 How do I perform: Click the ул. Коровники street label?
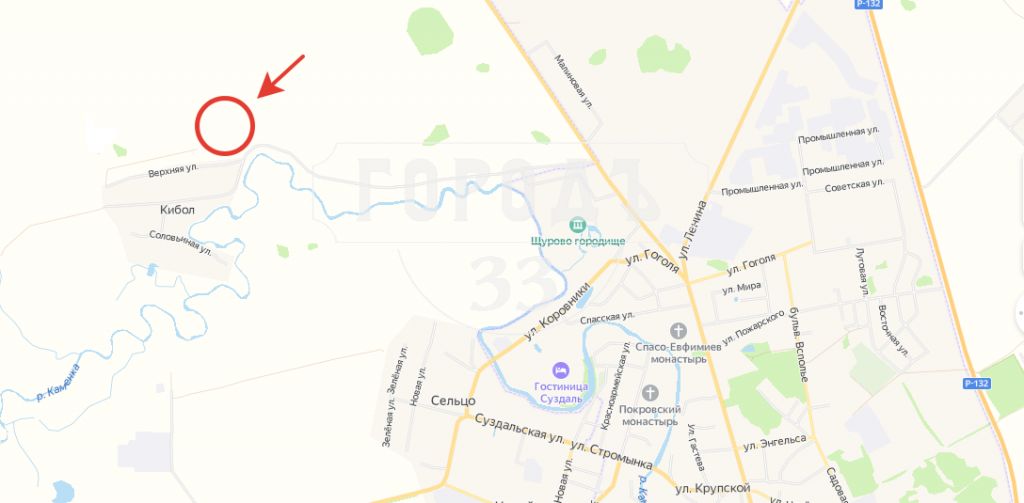558,311
